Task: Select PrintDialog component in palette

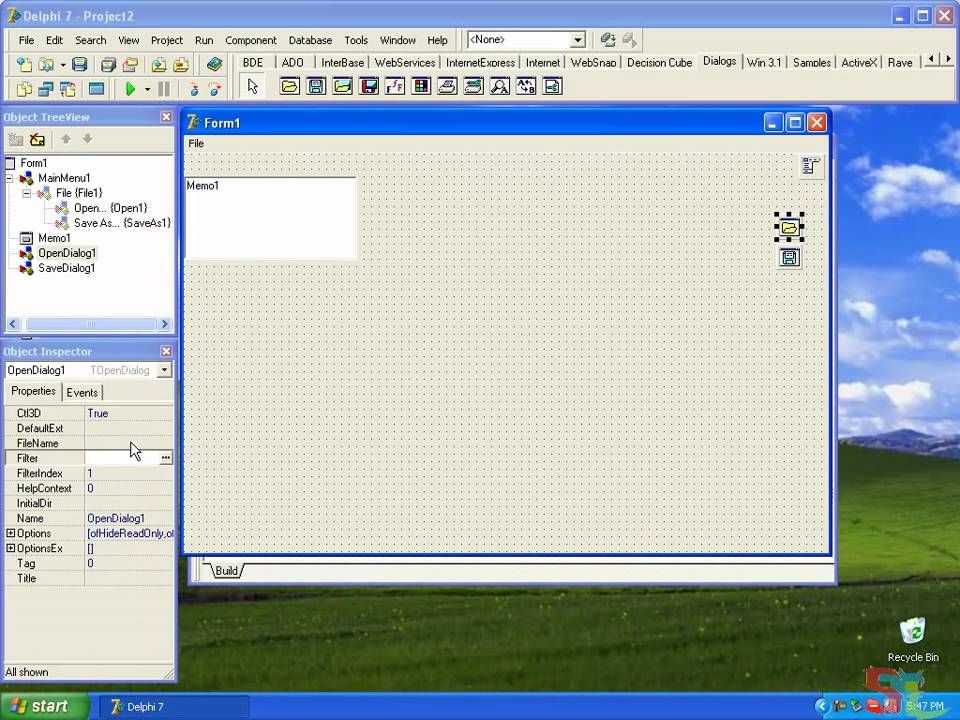Action: [x=448, y=86]
